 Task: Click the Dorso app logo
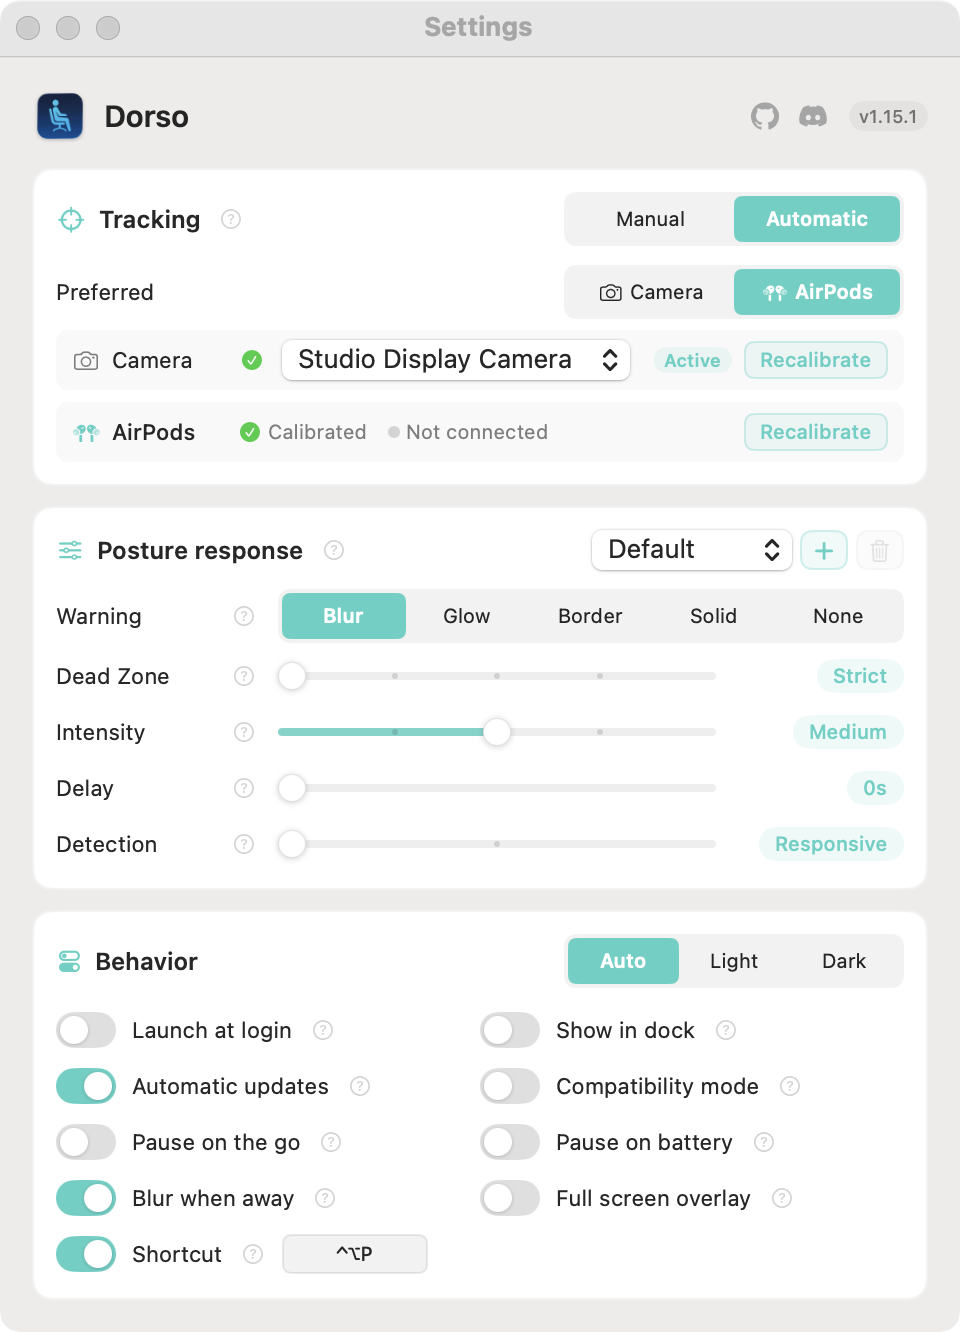(x=60, y=117)
